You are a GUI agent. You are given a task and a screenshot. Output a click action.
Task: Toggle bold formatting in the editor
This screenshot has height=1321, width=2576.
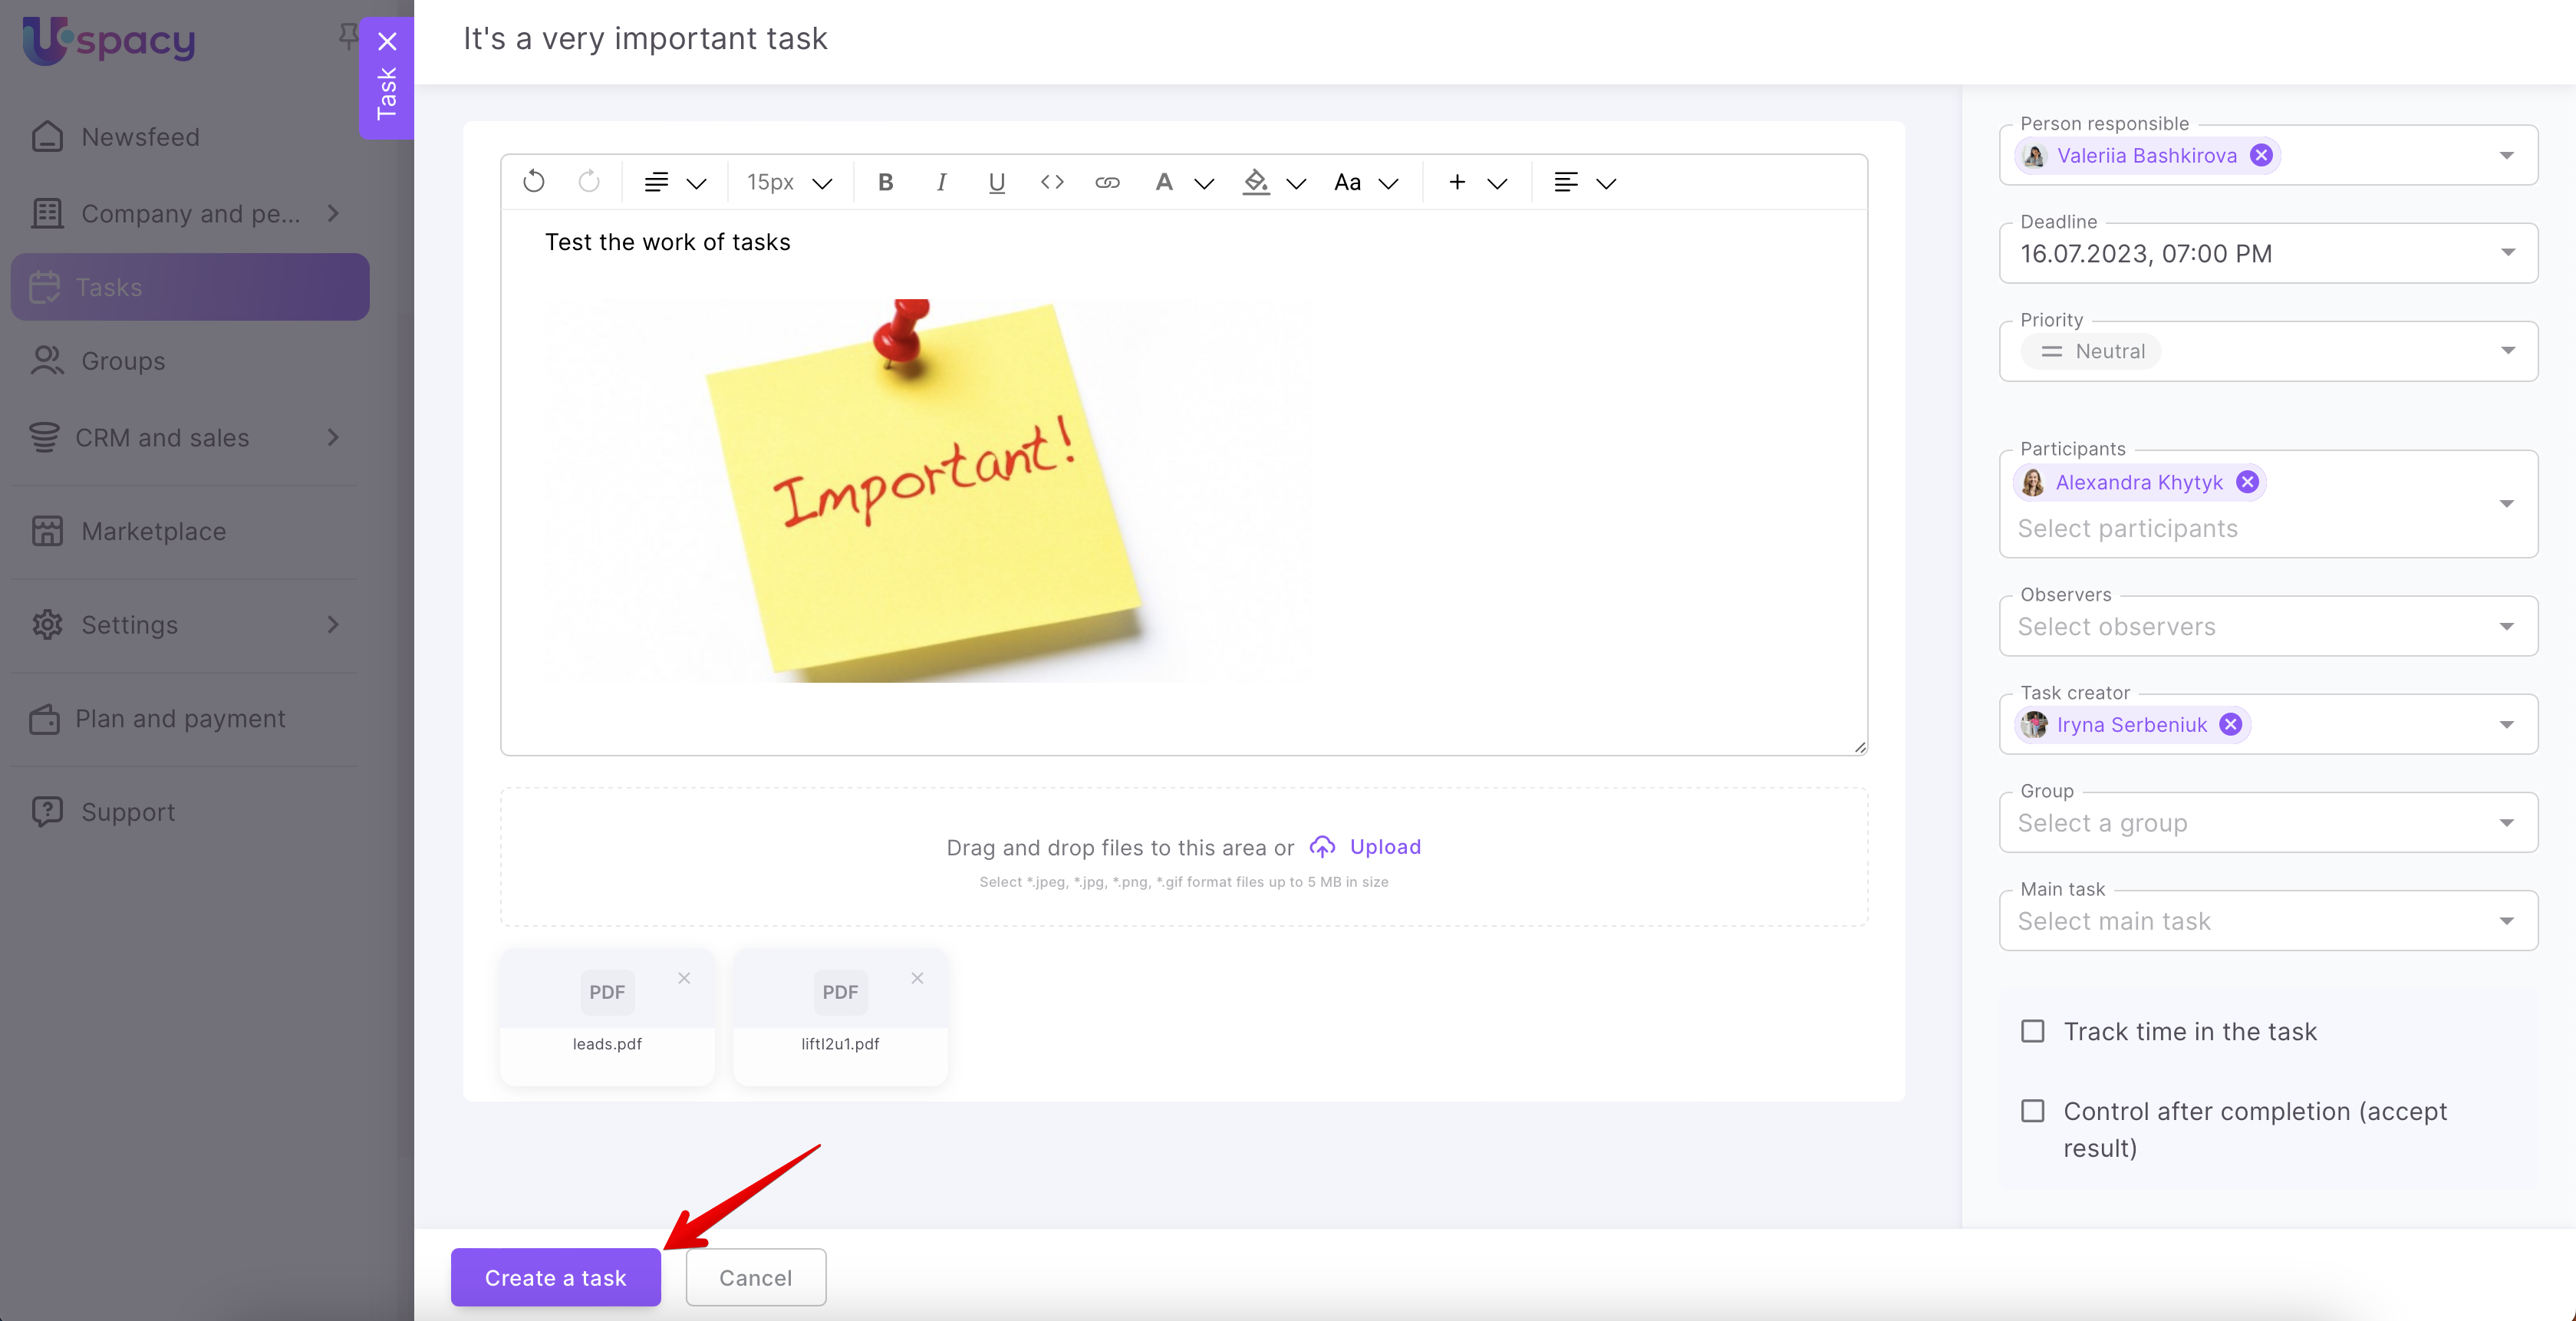click(885, 182)
